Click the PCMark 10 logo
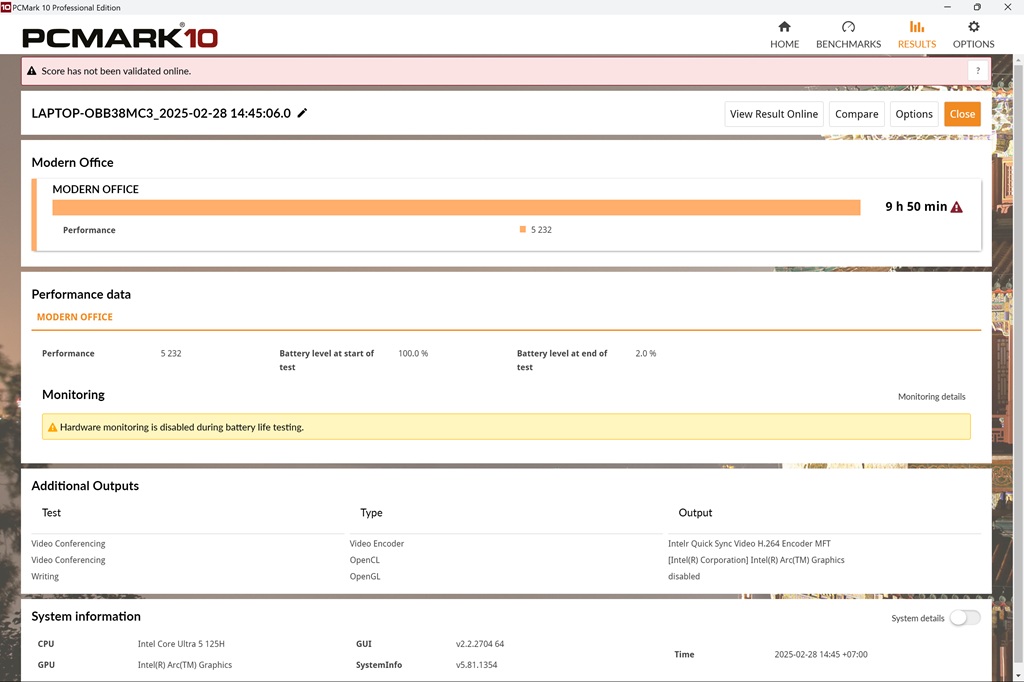Viewport: 1024px width, 682px height. 120,38
